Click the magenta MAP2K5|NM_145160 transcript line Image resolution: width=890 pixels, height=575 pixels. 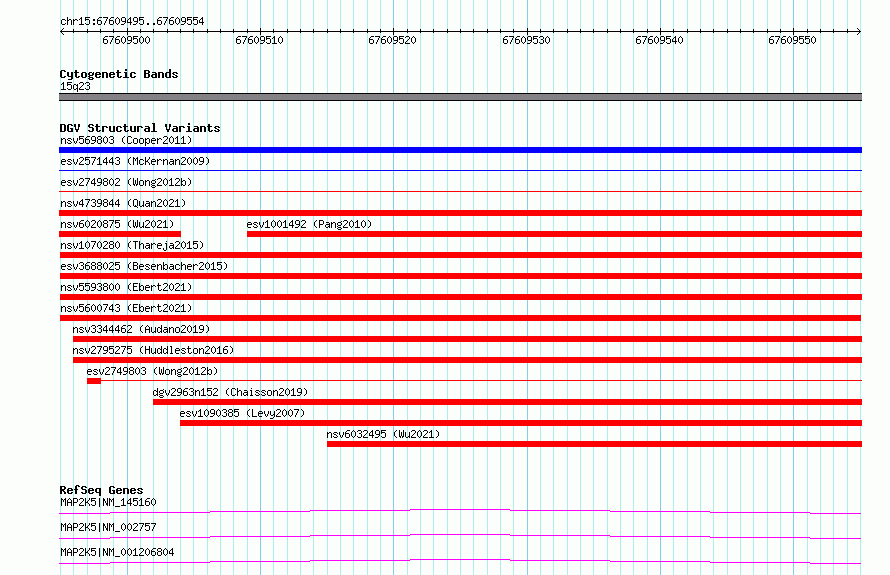tap(460, 511)
